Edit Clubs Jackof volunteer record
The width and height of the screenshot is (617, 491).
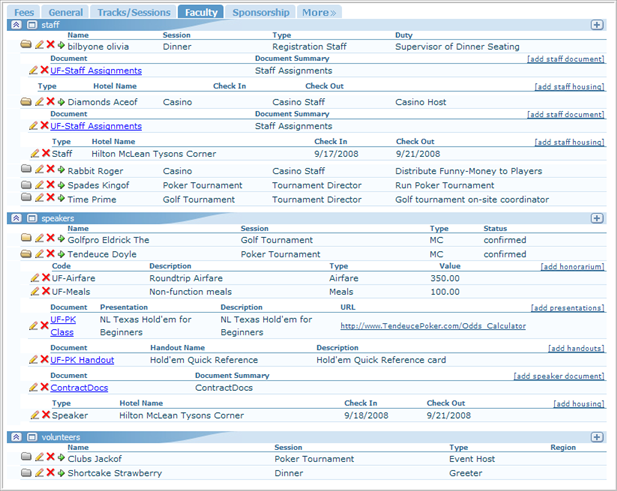point(39,457)
